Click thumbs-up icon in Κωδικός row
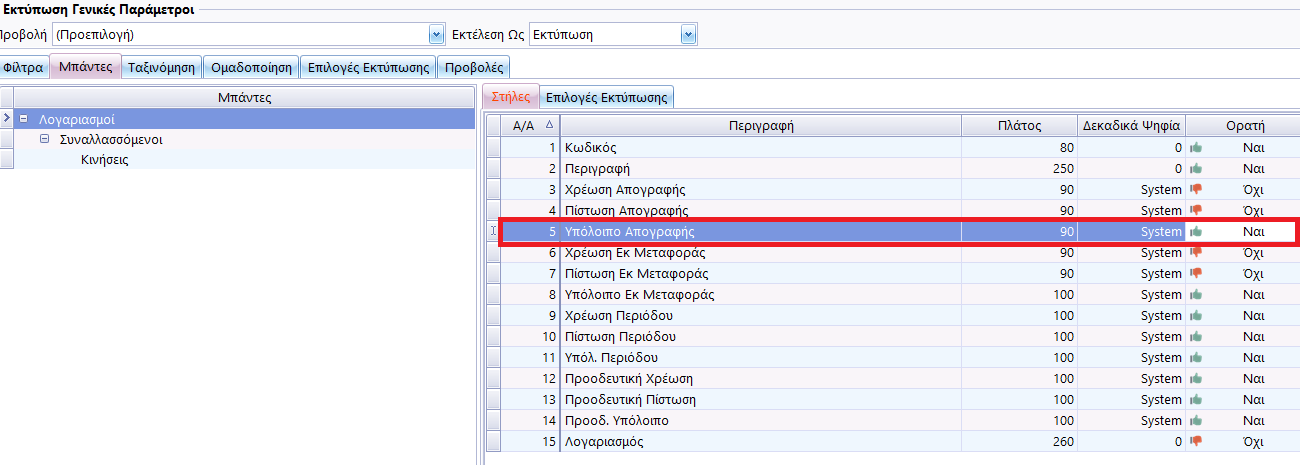 [1196, 148]
